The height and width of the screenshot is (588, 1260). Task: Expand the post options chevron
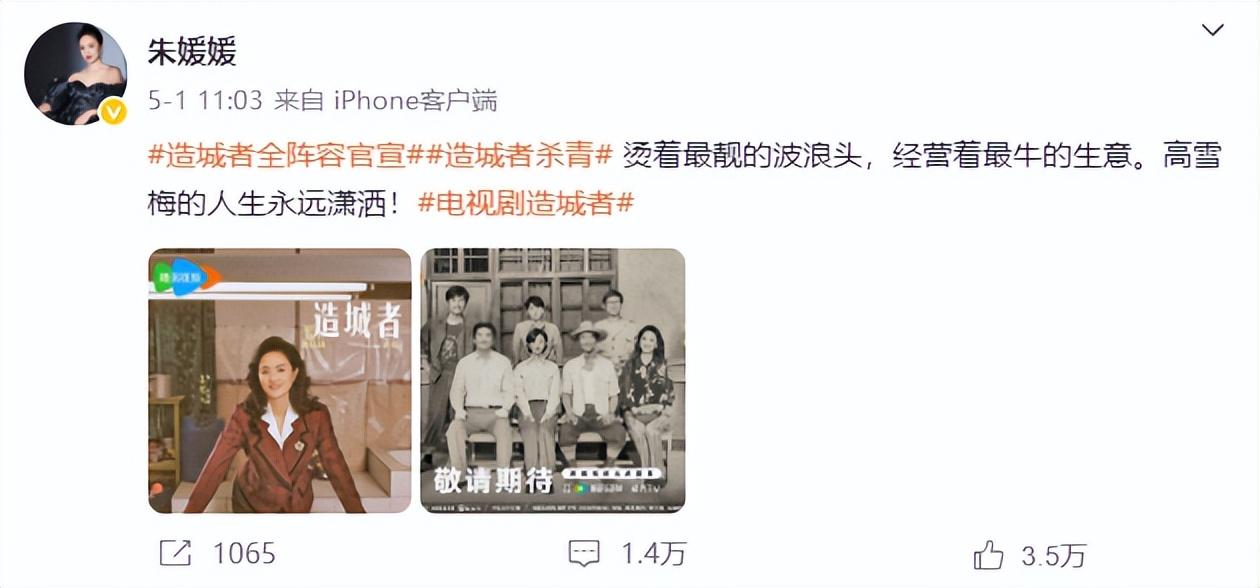click(x=1213, y=30)
